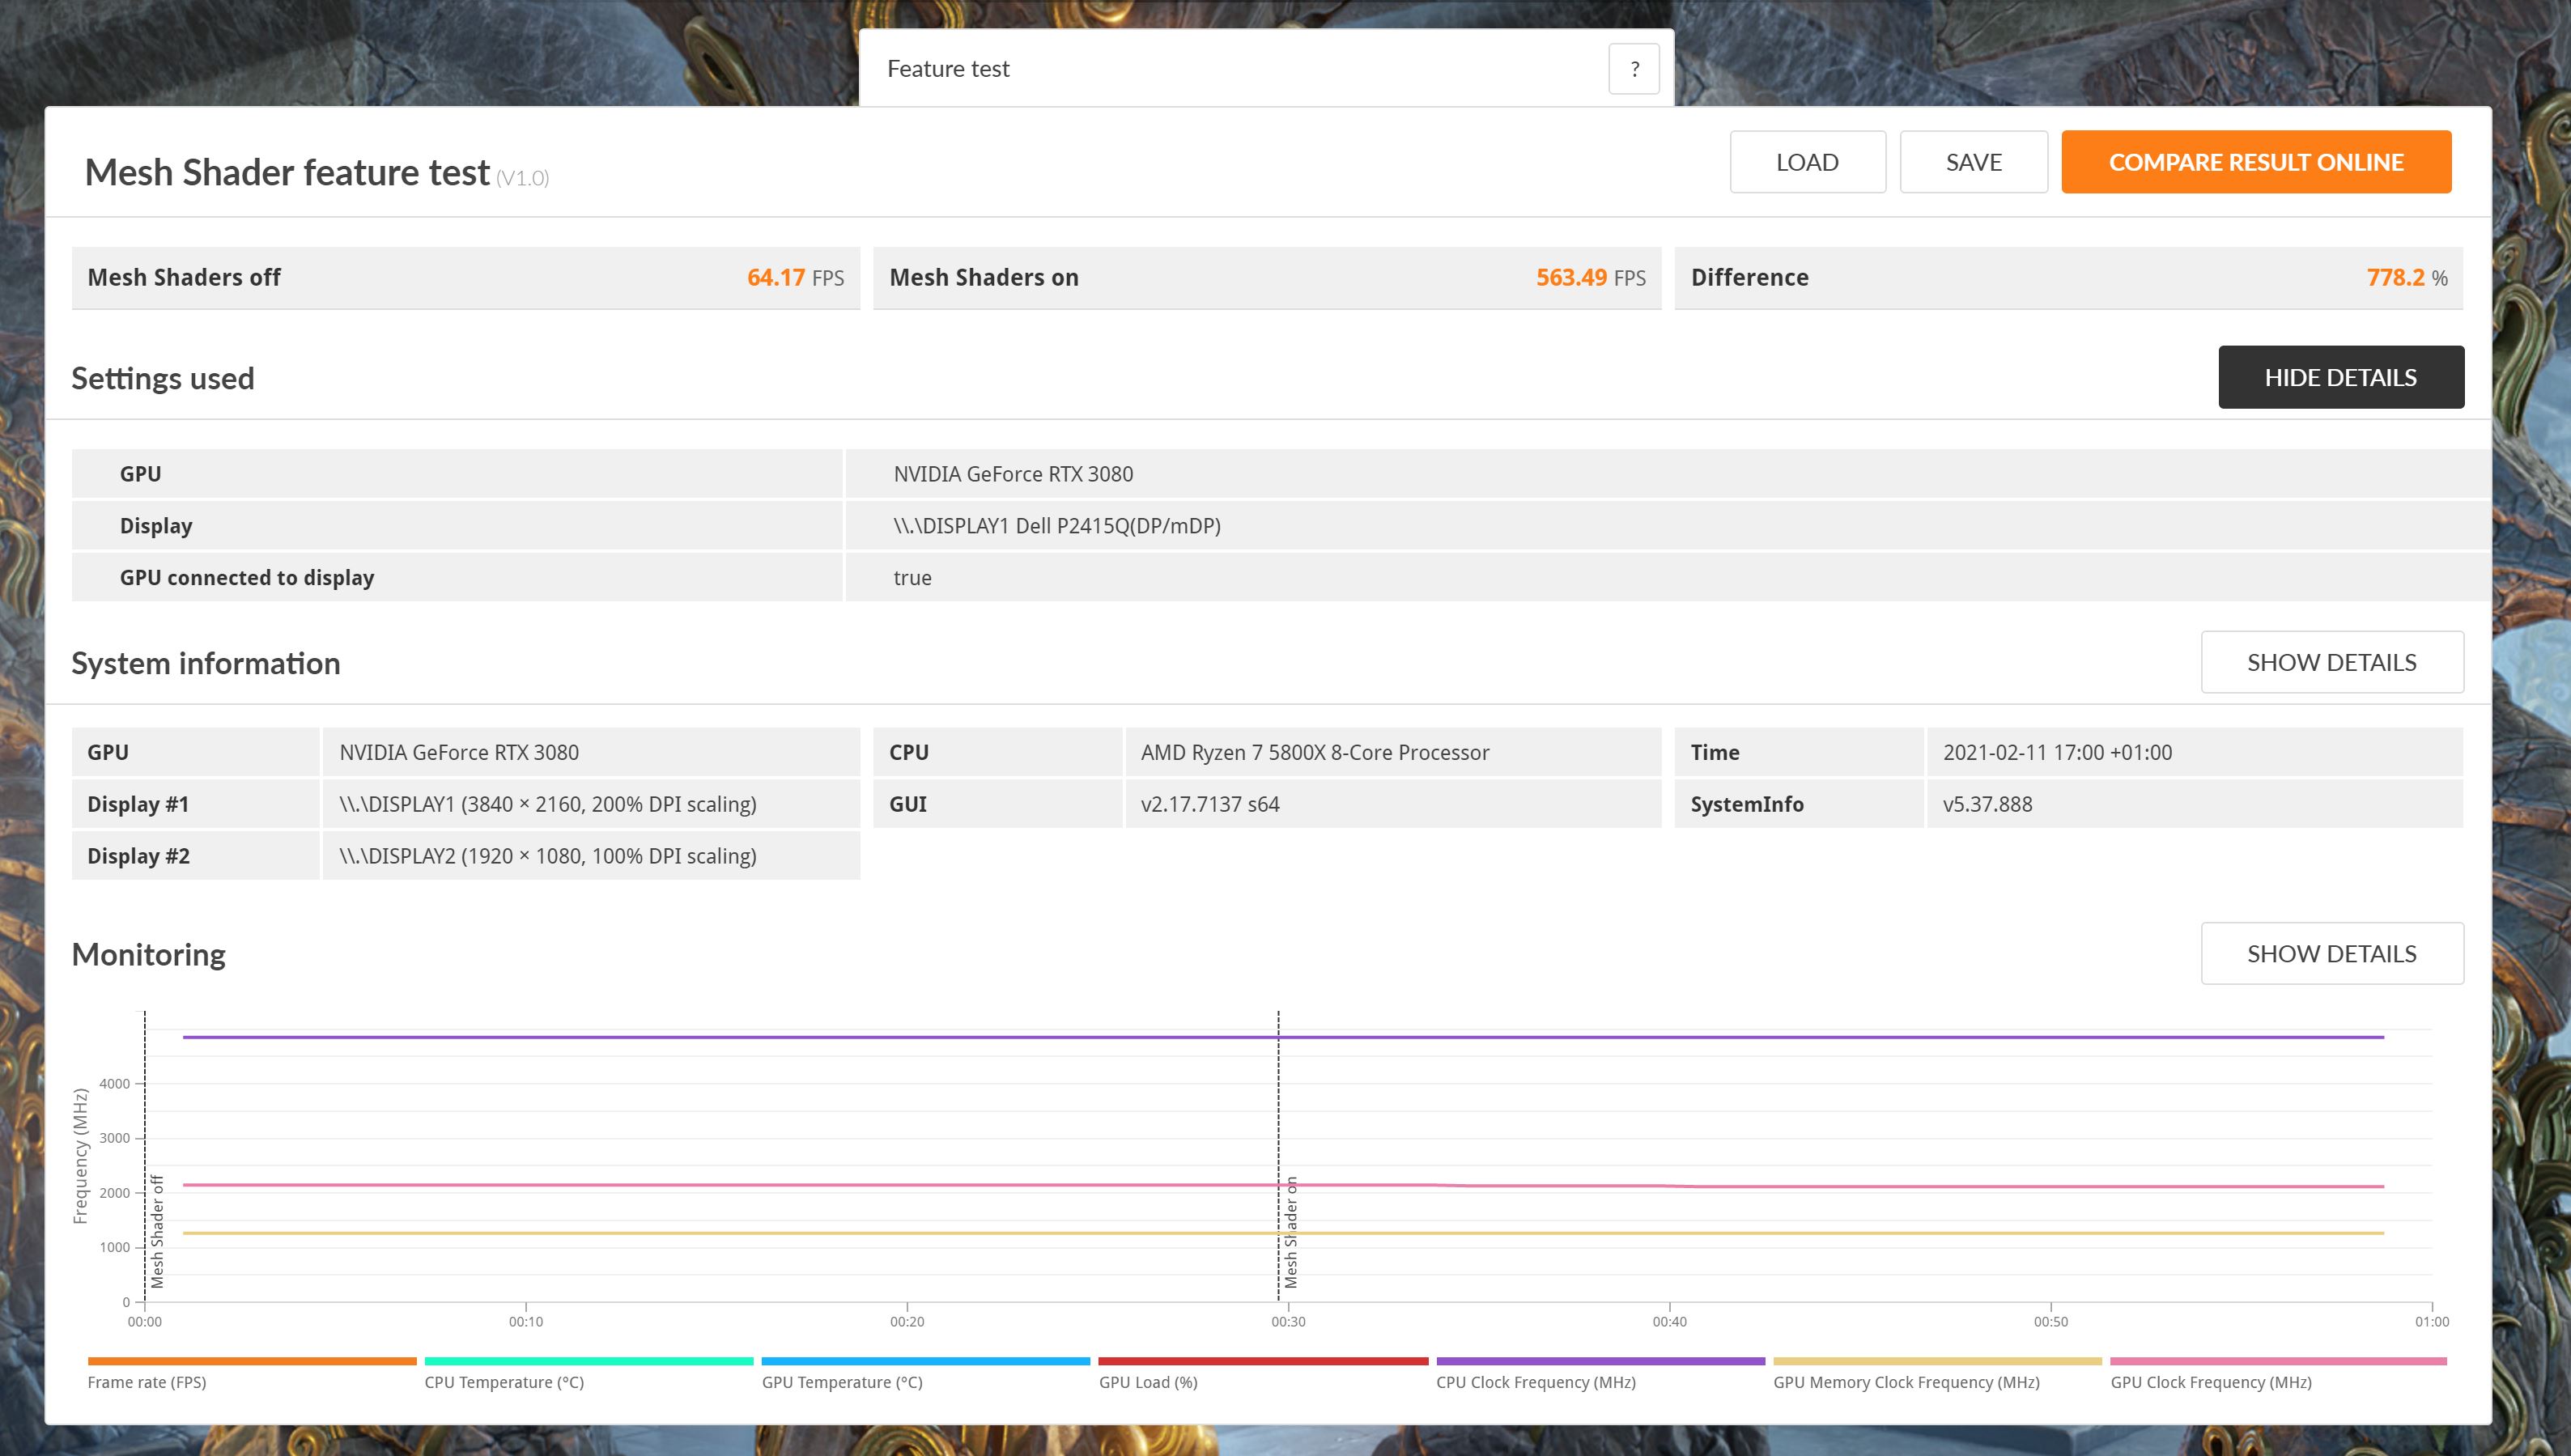Toggle GPU Clock Frequency legend series
The width and height of the screenshot is (2571, 1456).
tap(2211, 1382)
